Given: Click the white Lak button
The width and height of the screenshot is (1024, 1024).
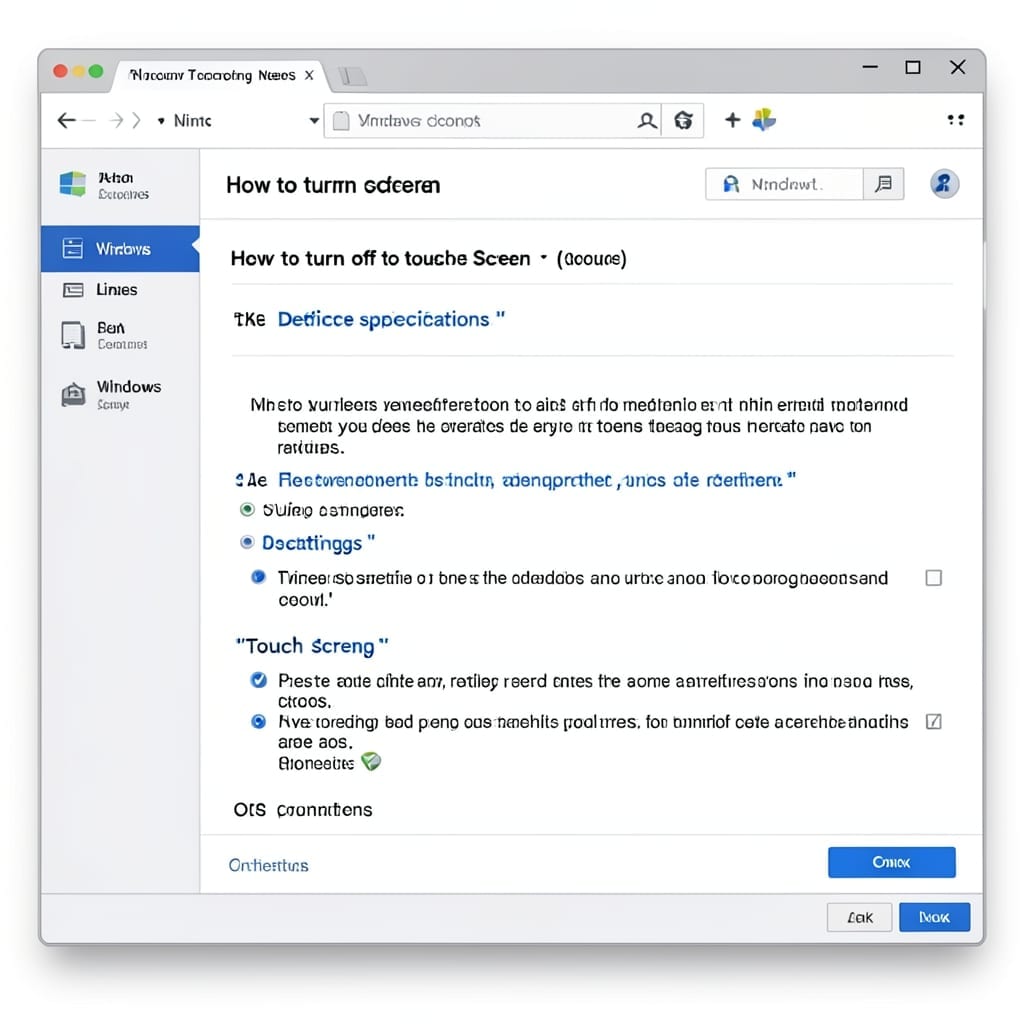Looking at the screenshot, I should 859,918.
